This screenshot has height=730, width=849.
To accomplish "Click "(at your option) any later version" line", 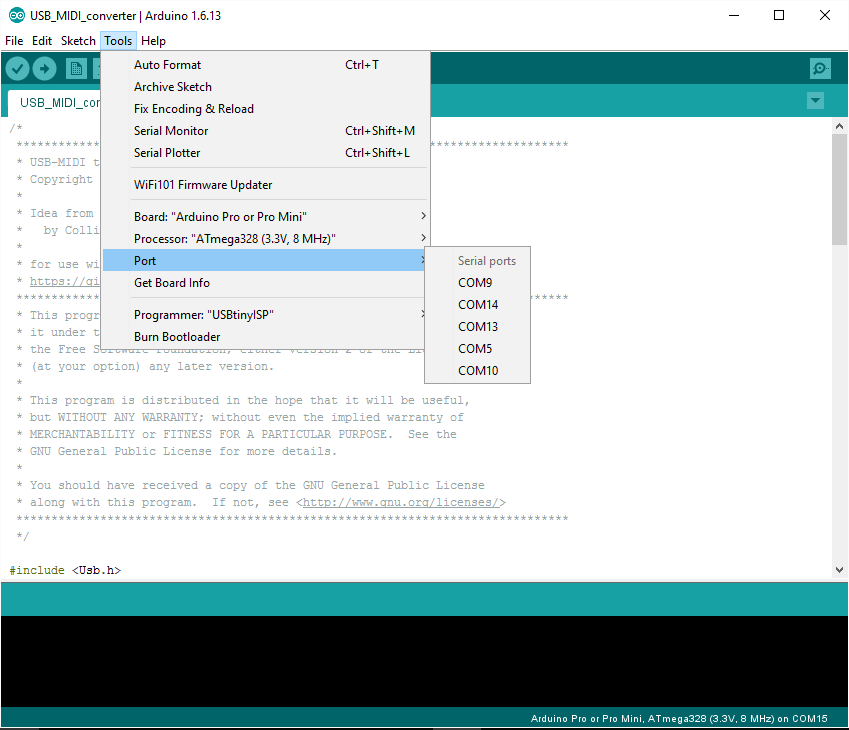I will [145, 367].
